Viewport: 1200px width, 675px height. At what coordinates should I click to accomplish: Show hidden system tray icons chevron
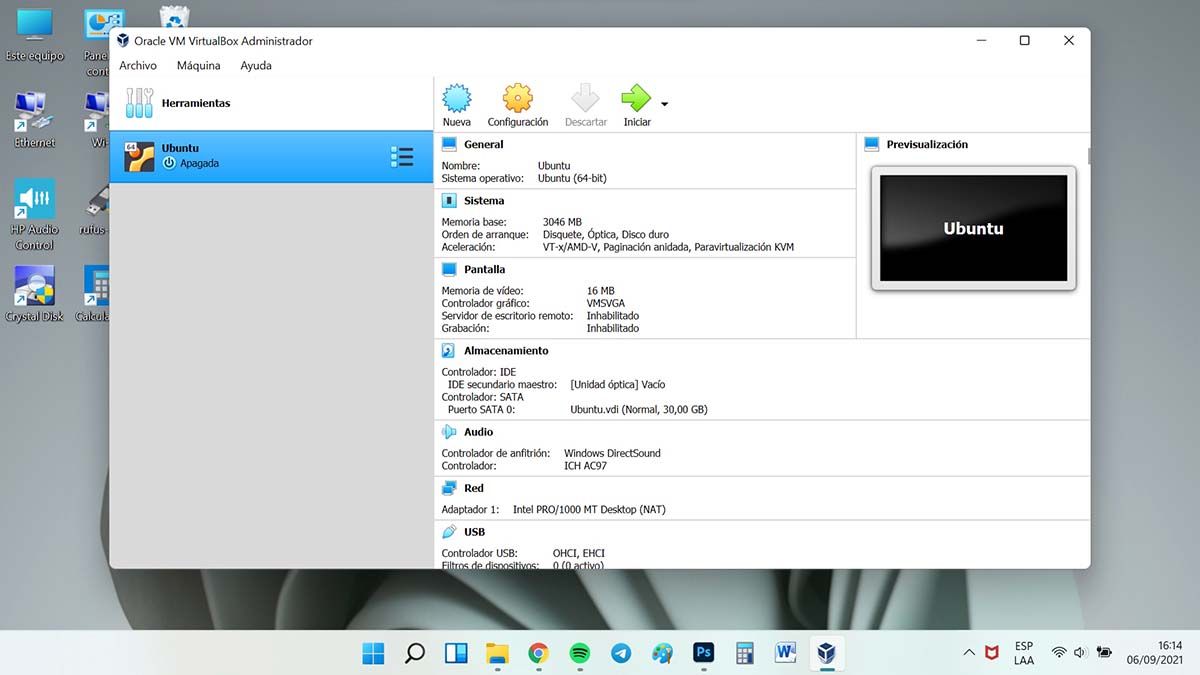(x=968, y=653)
